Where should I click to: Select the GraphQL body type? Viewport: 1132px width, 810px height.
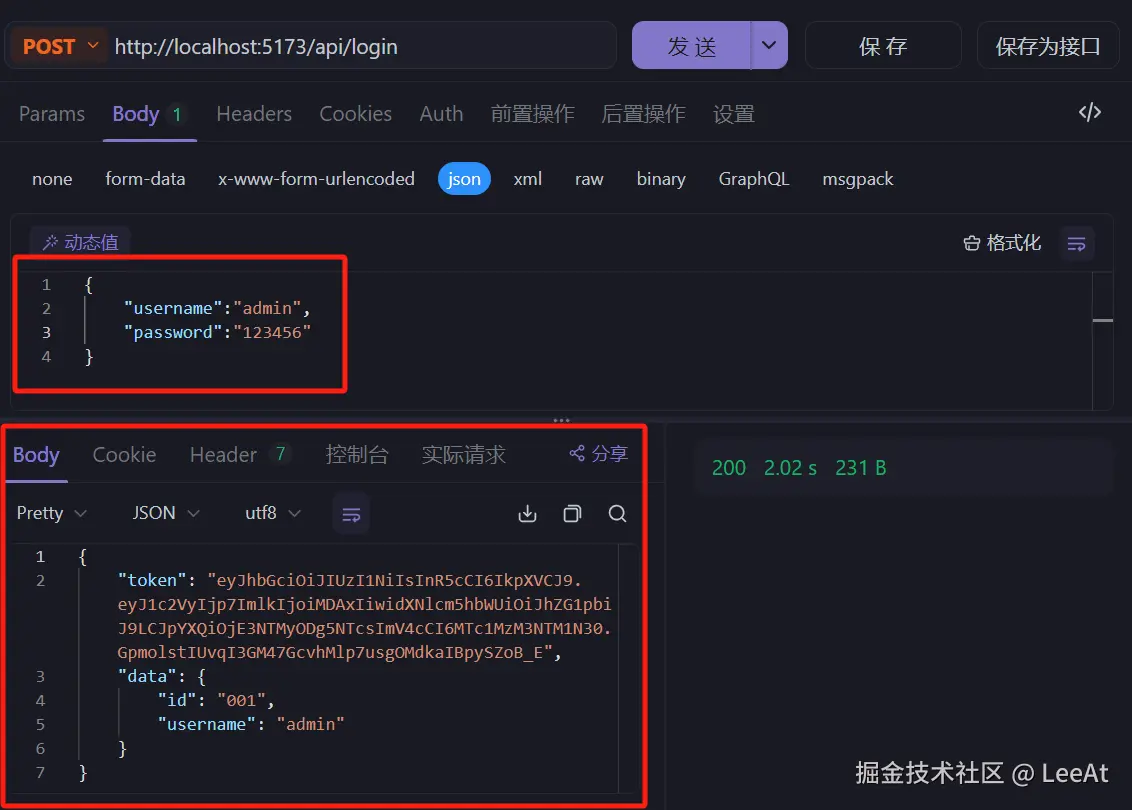[x=754, y=179]
